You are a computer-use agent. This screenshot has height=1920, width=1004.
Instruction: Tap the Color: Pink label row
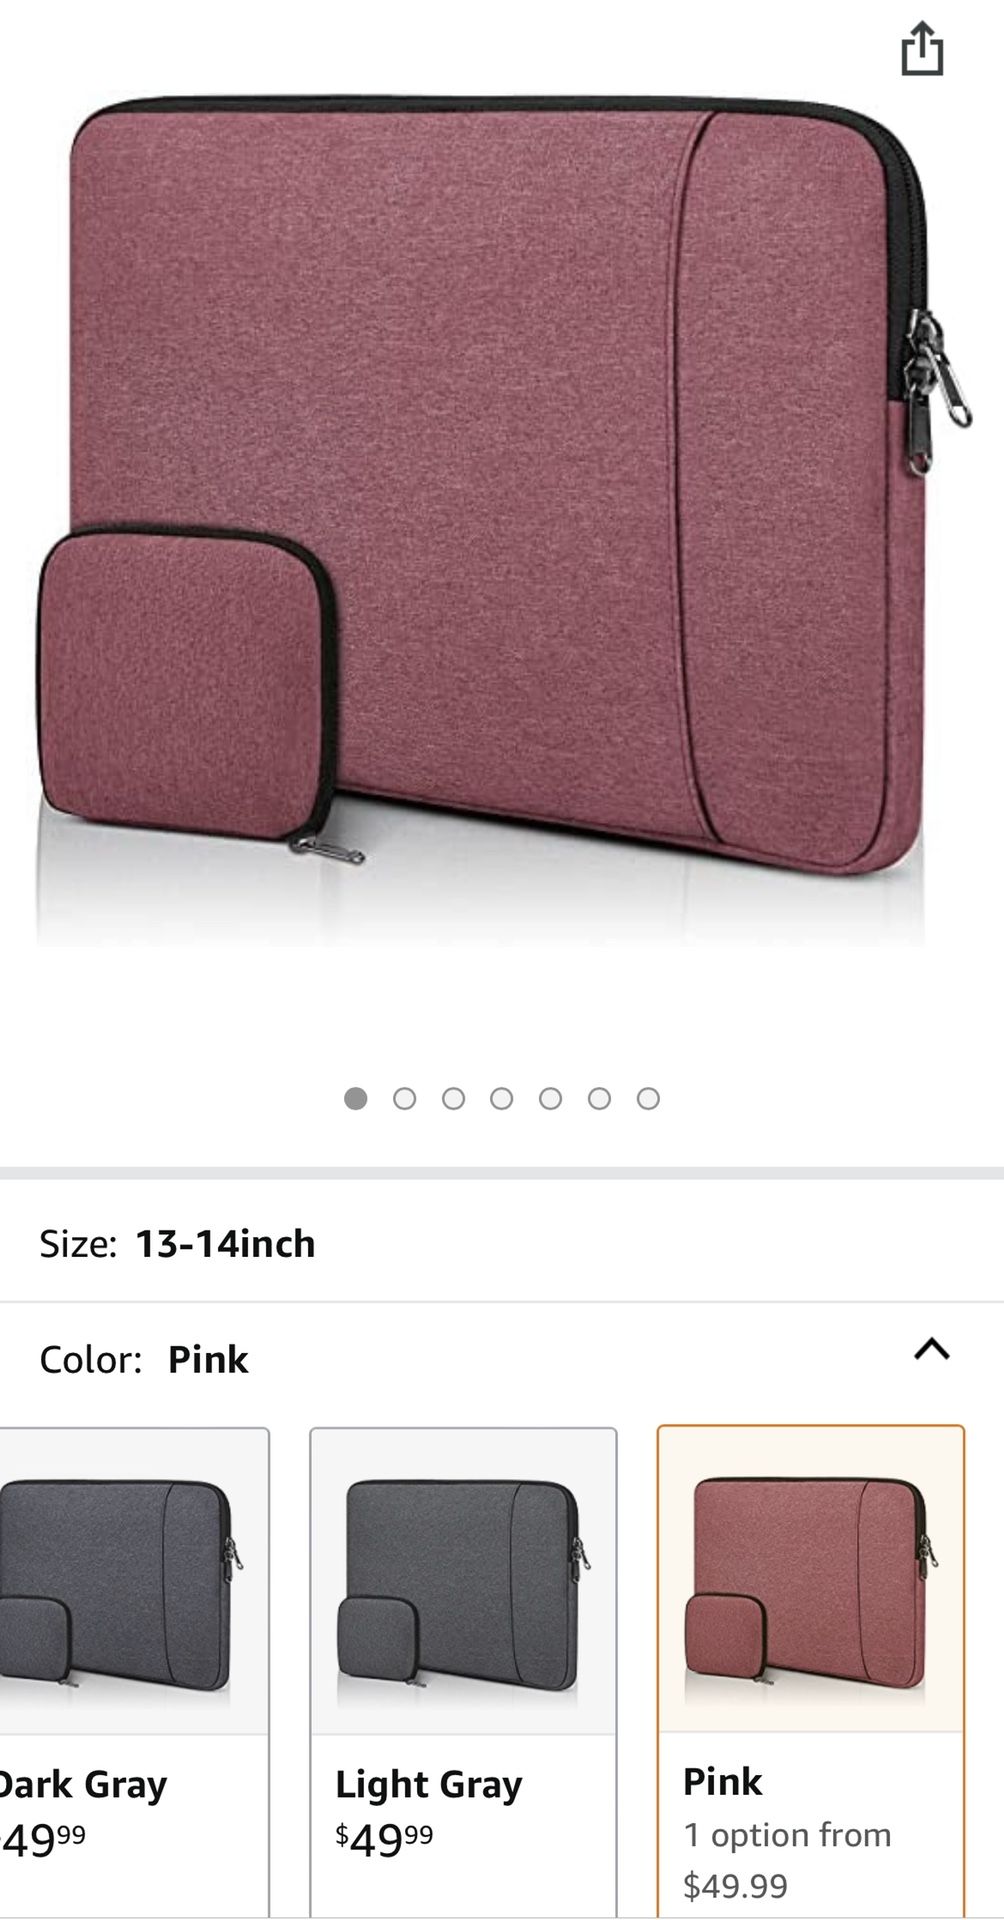tap(502, 1359)
